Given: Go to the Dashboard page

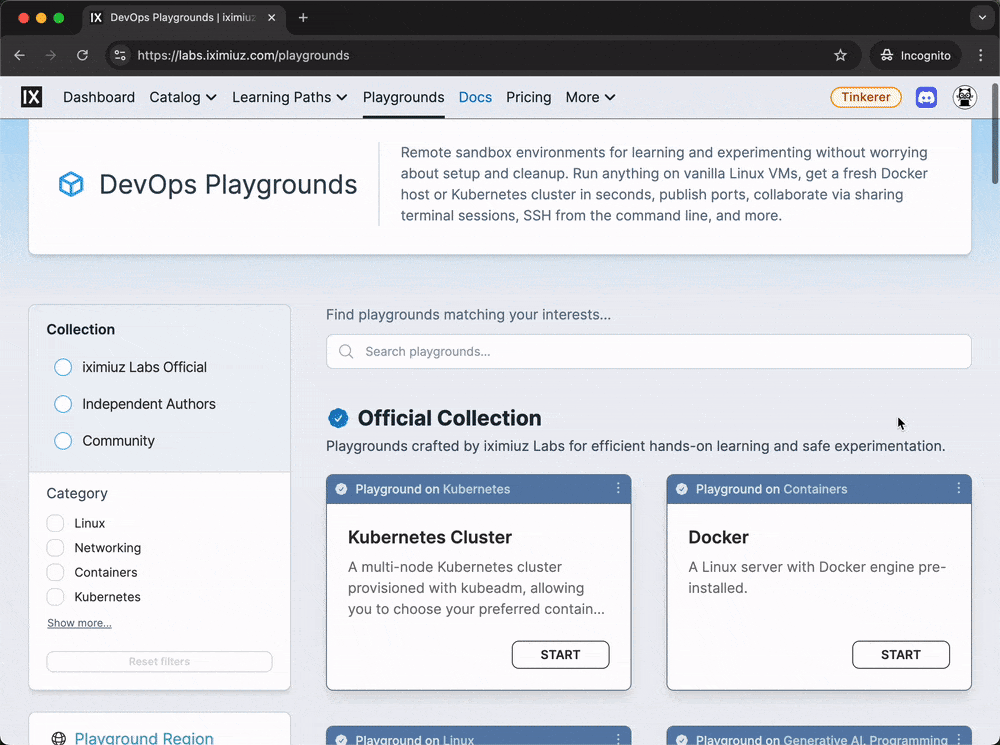Looking at the screenshot, I should 99,97.
